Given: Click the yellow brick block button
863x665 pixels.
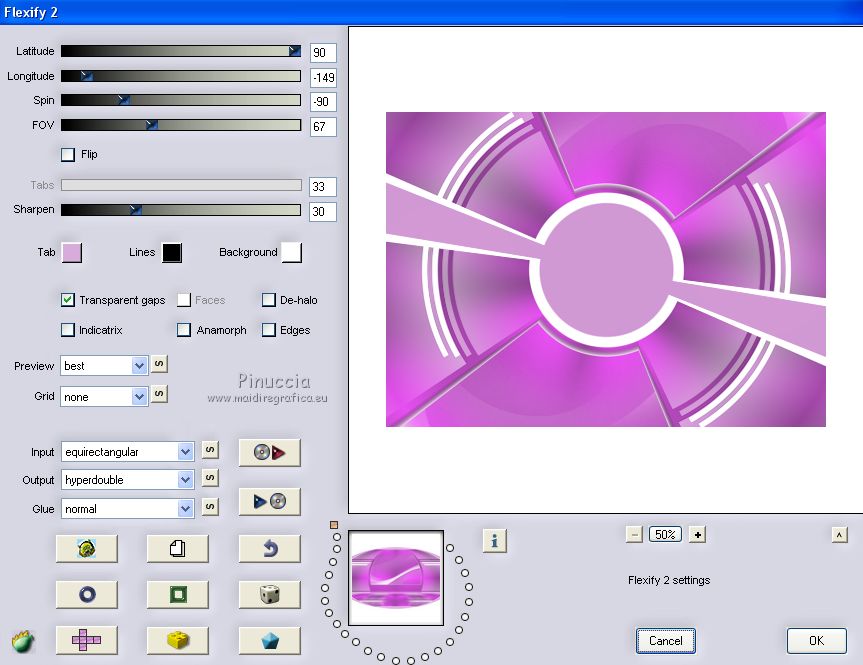Looking at the screenshot, I should [x=177, y=640].
